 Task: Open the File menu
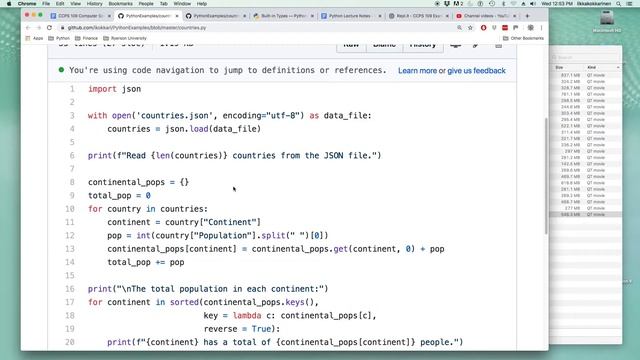pyautogui.click(x=46, y=4)
